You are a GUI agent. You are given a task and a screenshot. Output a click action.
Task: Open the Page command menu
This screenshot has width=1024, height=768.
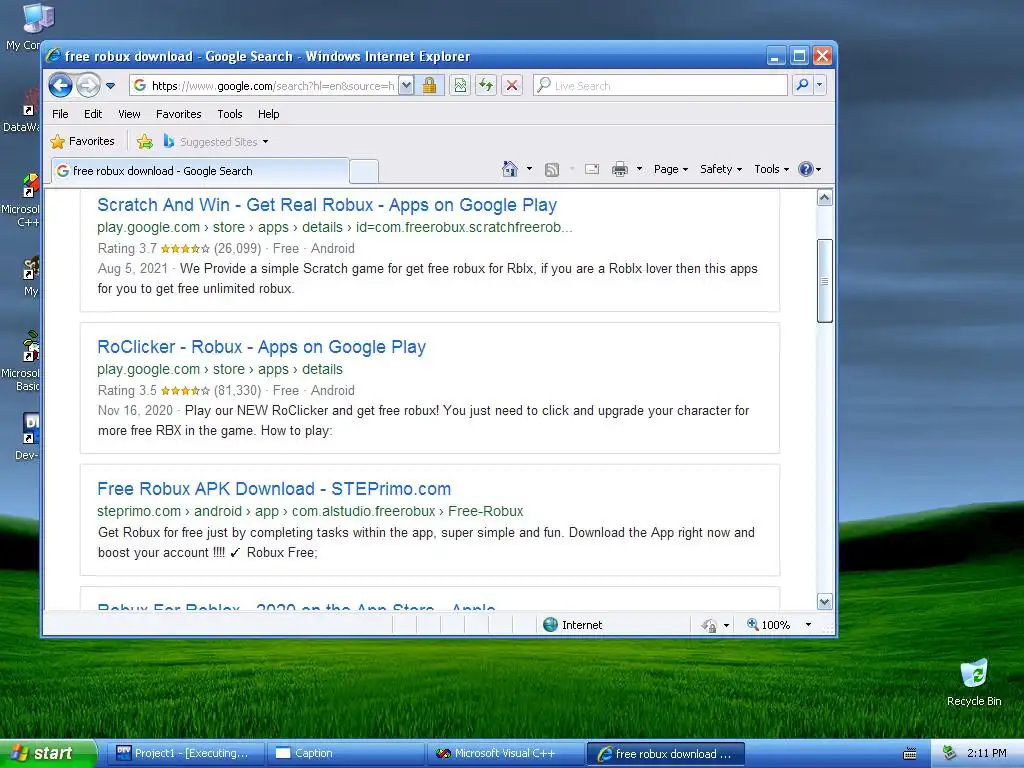pos(671,169)
